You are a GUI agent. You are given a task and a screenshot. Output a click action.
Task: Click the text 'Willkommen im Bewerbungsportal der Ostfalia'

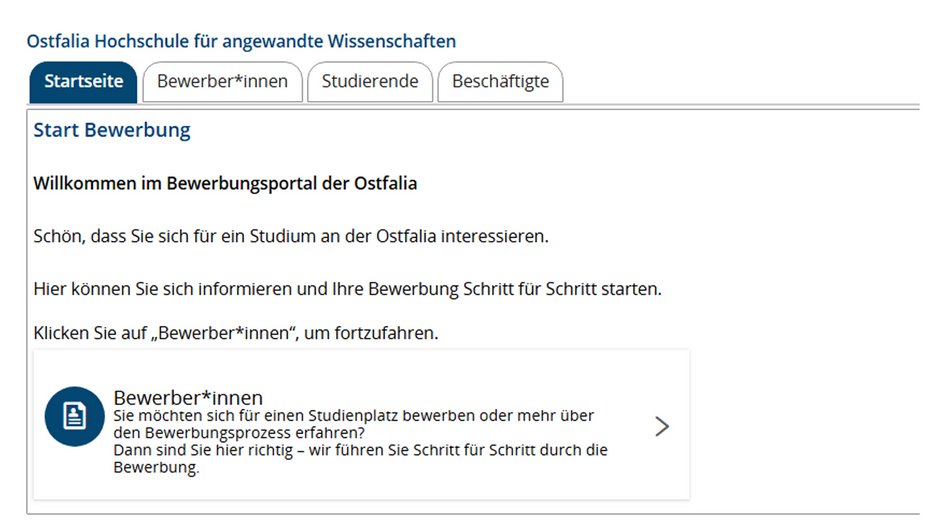tap(225, 183)
